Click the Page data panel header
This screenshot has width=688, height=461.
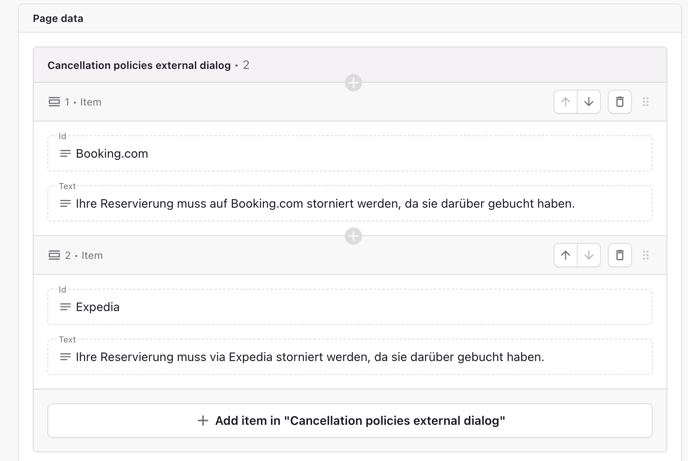pos(350,18)
